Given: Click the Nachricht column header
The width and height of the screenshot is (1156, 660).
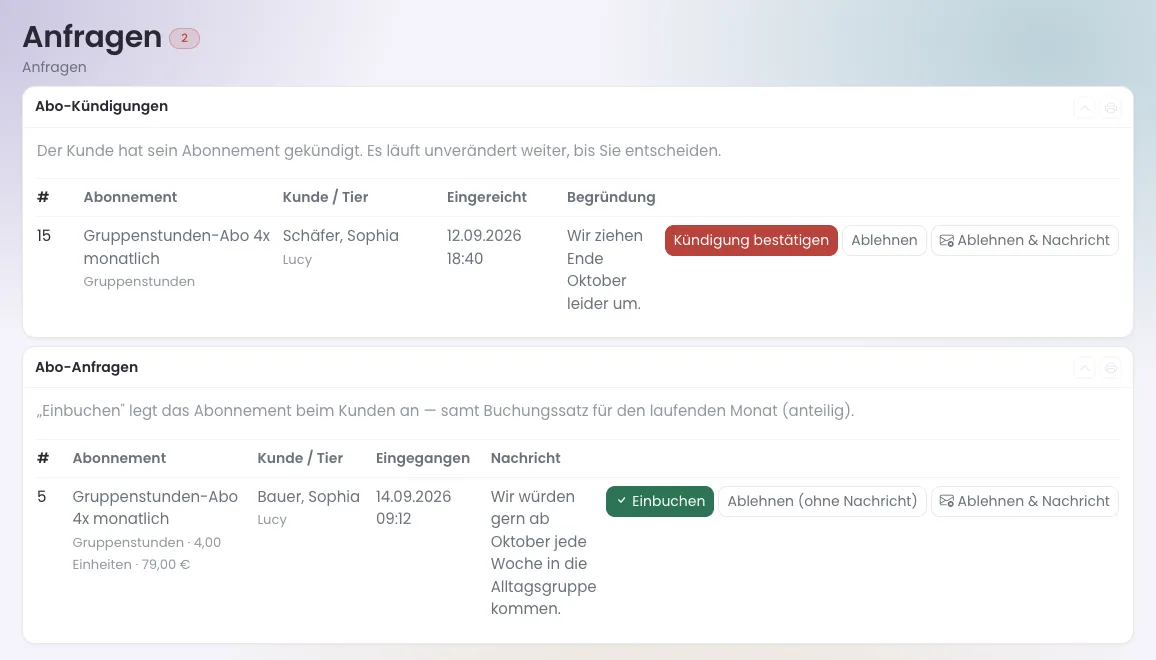Looking at the screenshot, I should coord(526,458).
